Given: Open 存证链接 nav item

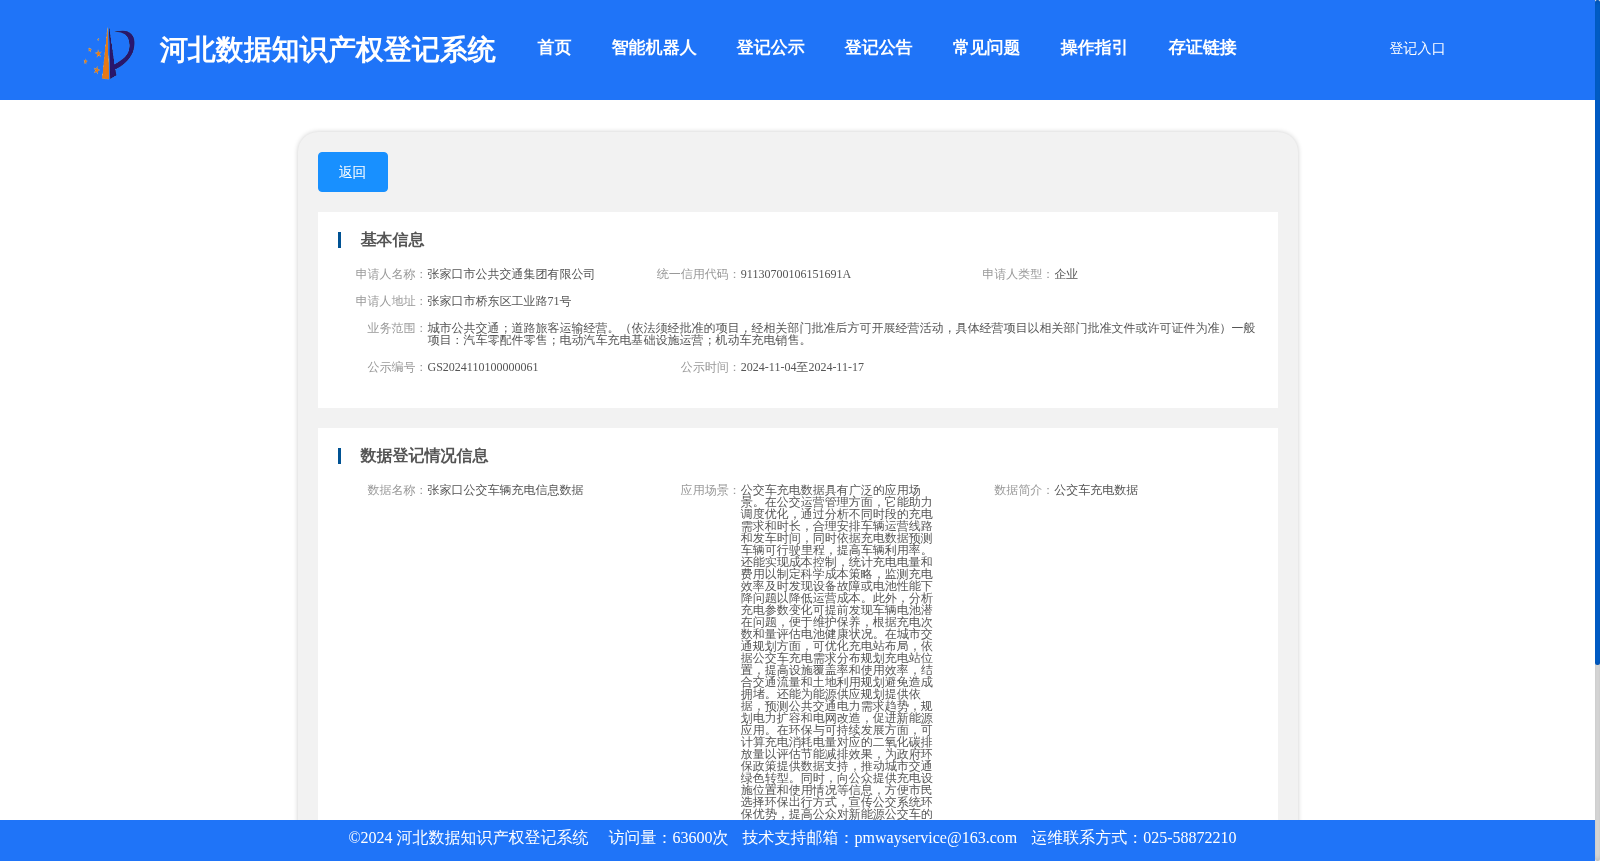Looking at the screenshot, I should click(x=1202, y=48).
